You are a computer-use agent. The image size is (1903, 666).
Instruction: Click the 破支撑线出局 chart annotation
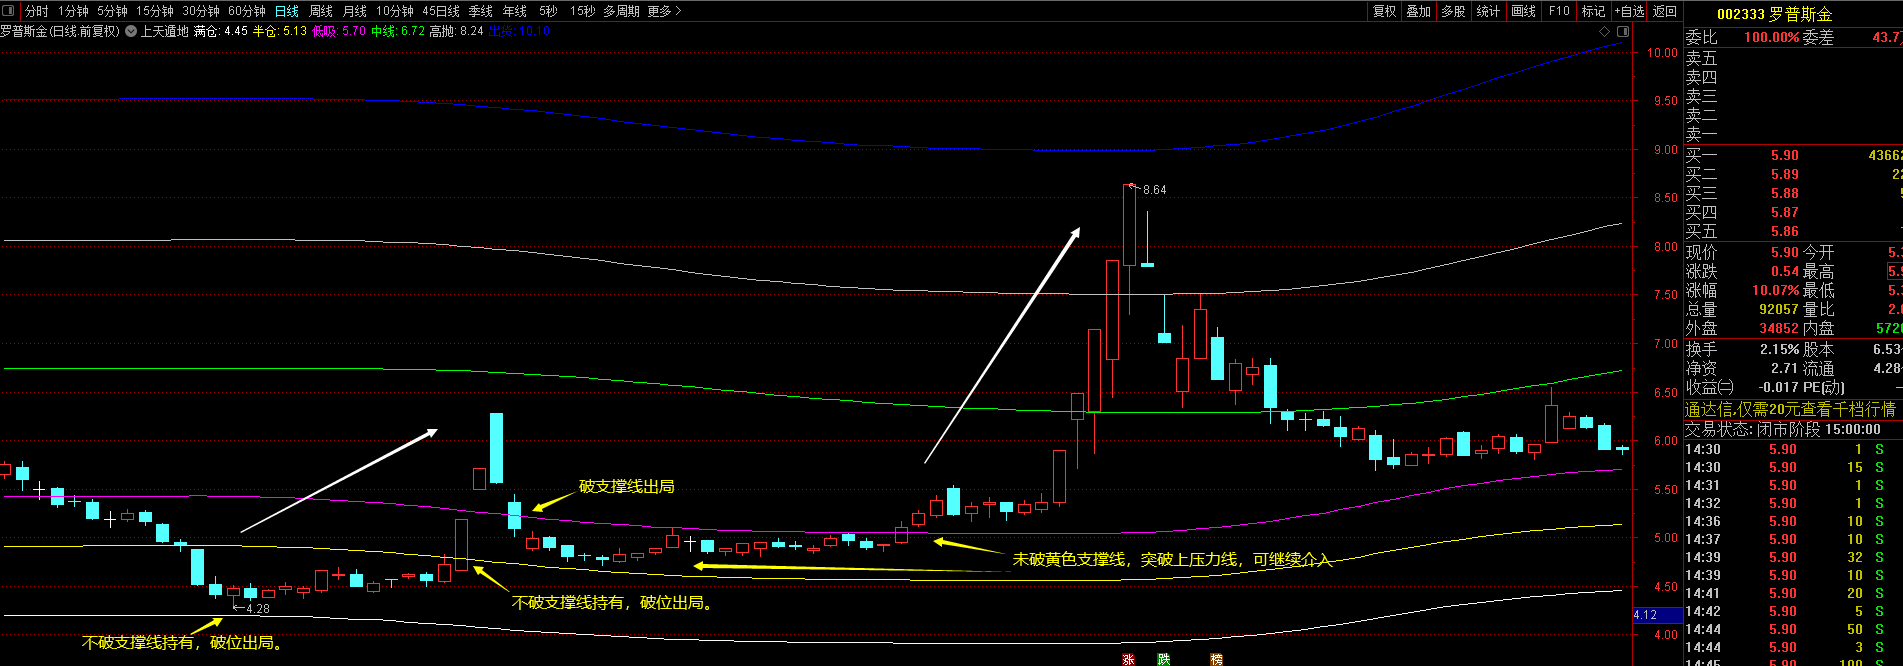627,487
